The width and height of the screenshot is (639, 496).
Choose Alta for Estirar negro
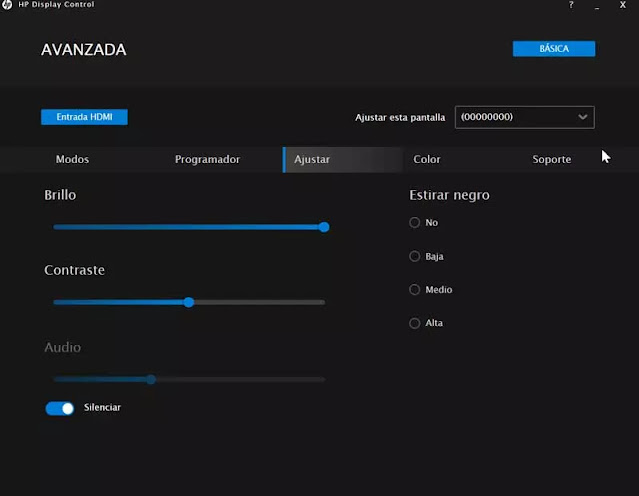(x=414, y=323)
